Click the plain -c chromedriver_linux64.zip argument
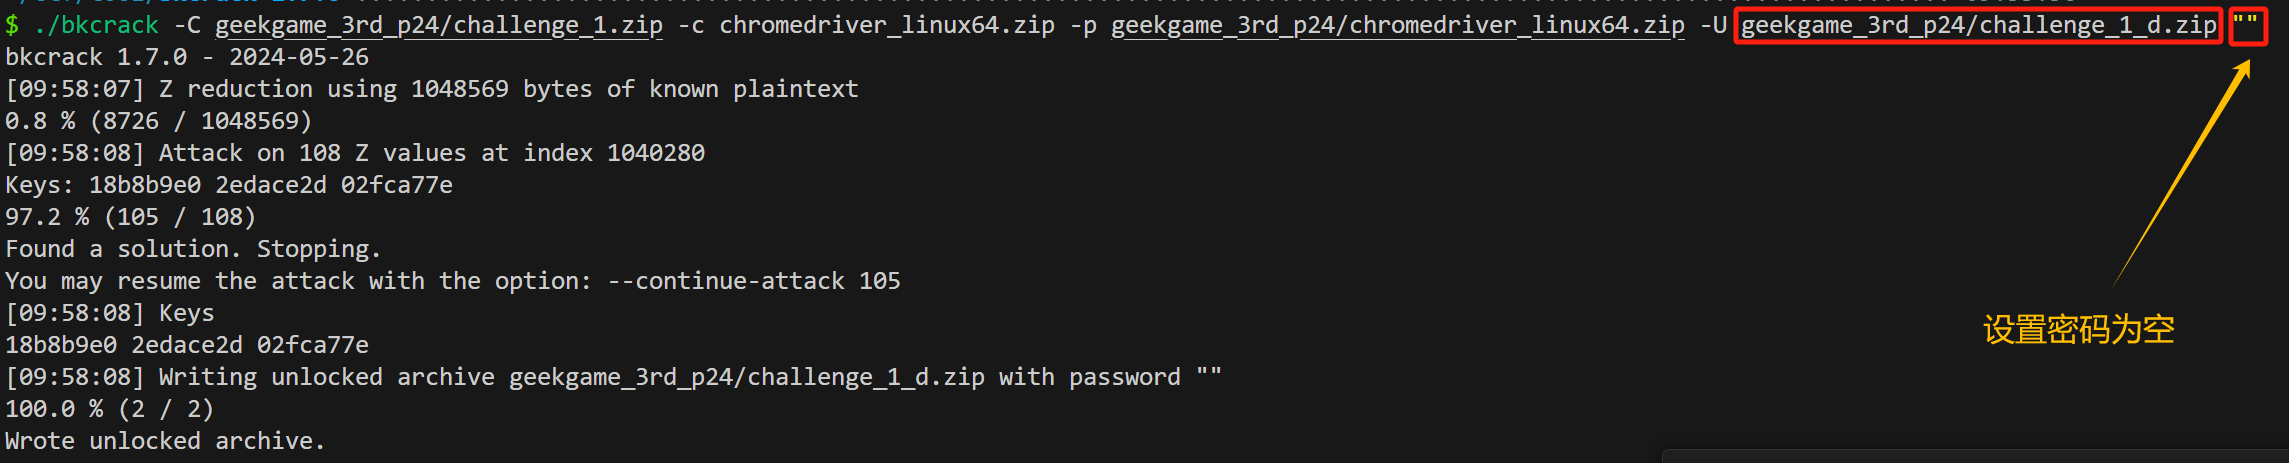Viewport: 2289px width, 463px height. coord(866,25)
